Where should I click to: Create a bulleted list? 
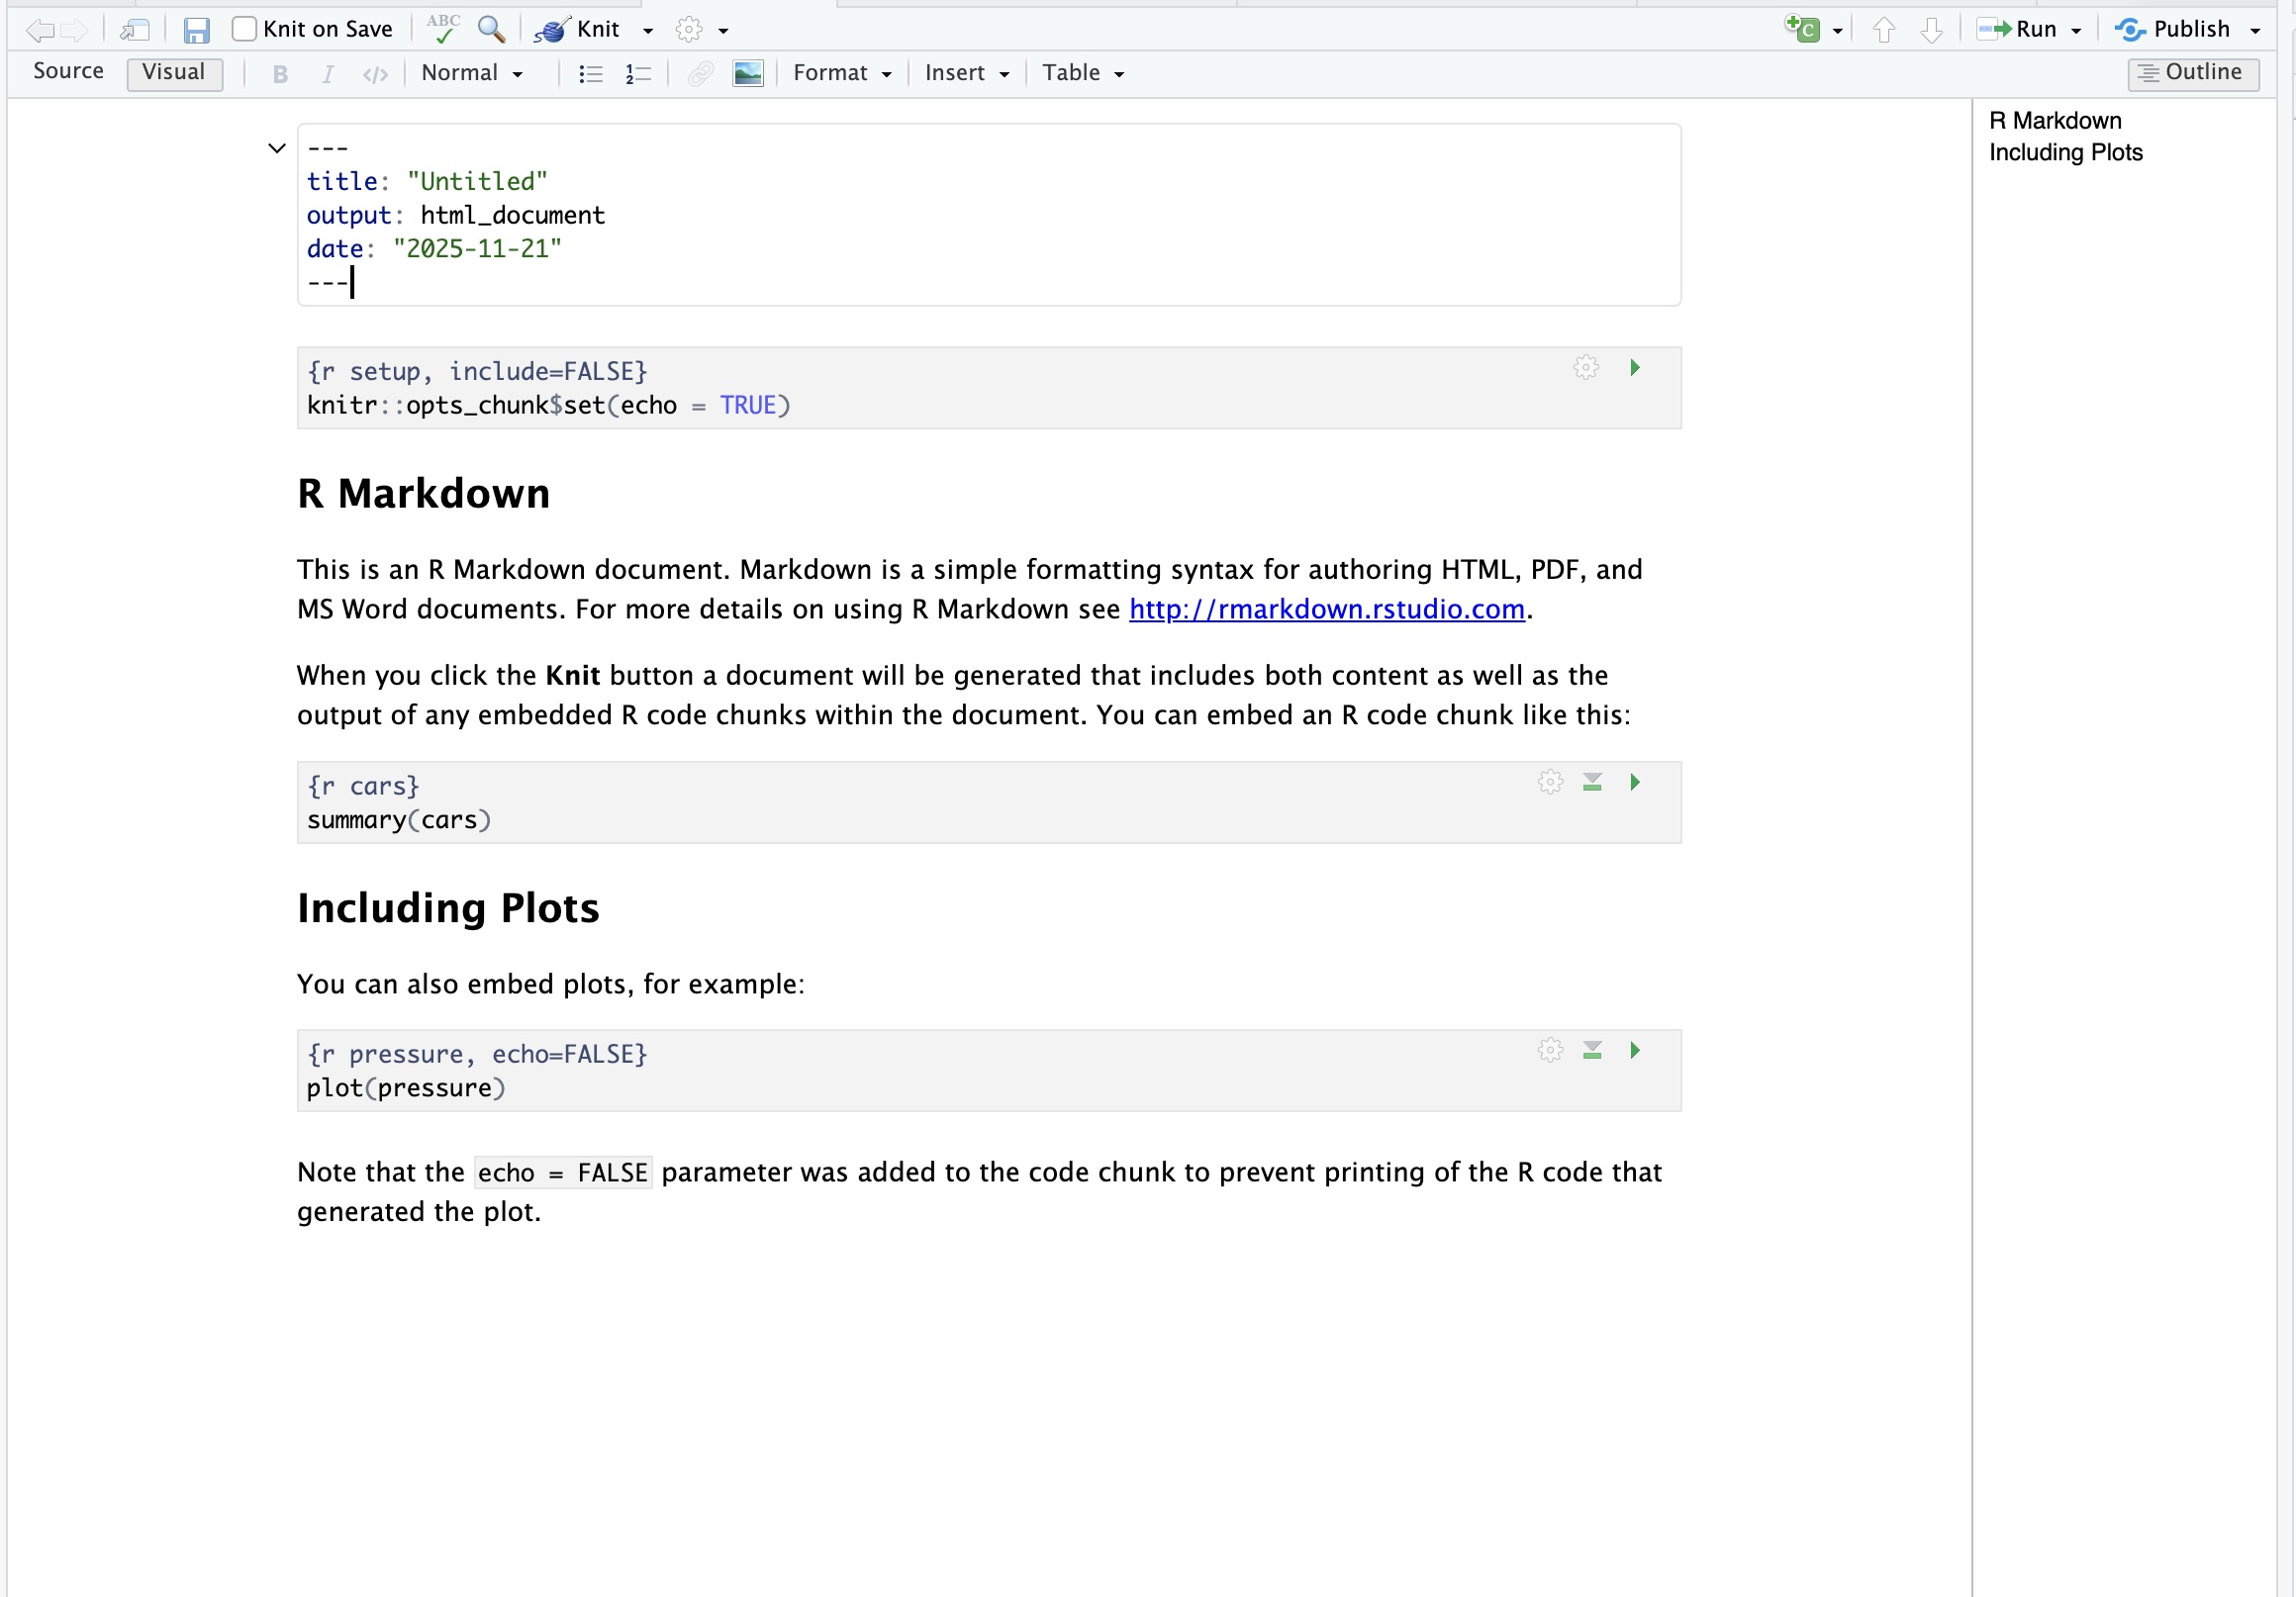(x=590, y=73)
